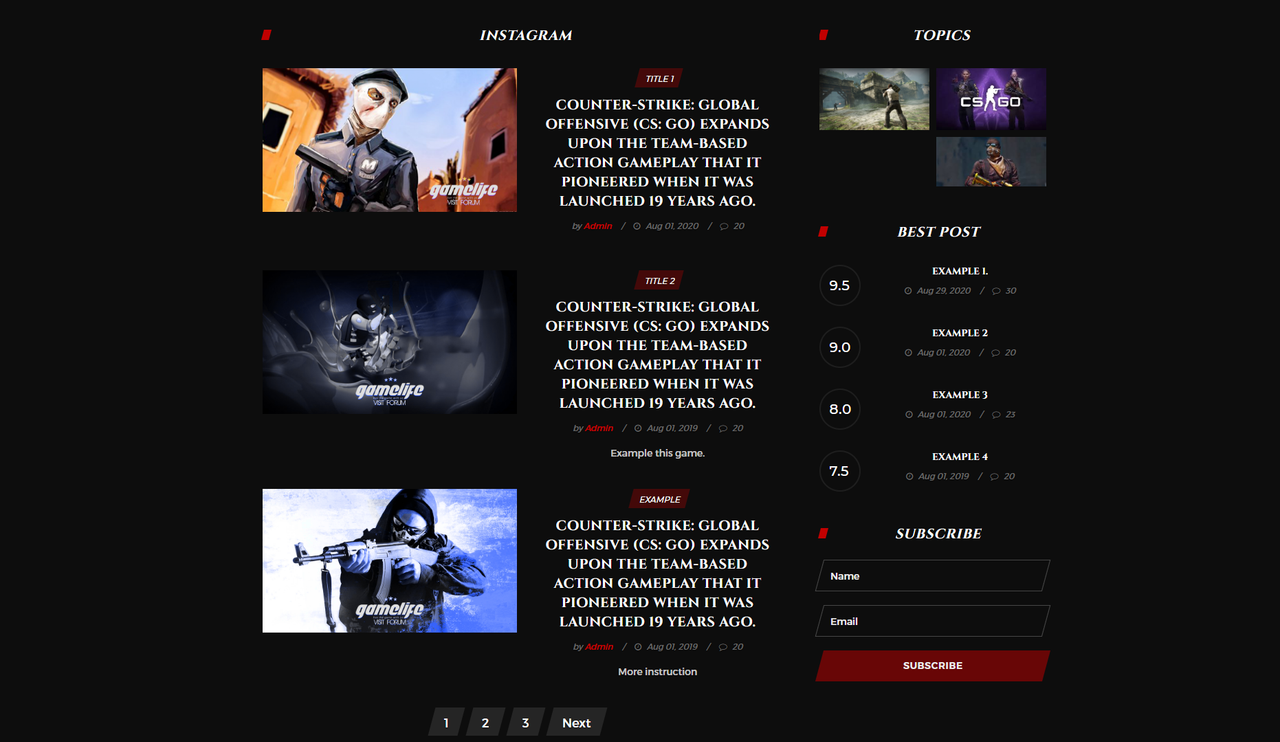Screen dimensions: 1280x742
Task: Click the 9.5 score circle
Action: pyautogui.click(x=839, y=285)
